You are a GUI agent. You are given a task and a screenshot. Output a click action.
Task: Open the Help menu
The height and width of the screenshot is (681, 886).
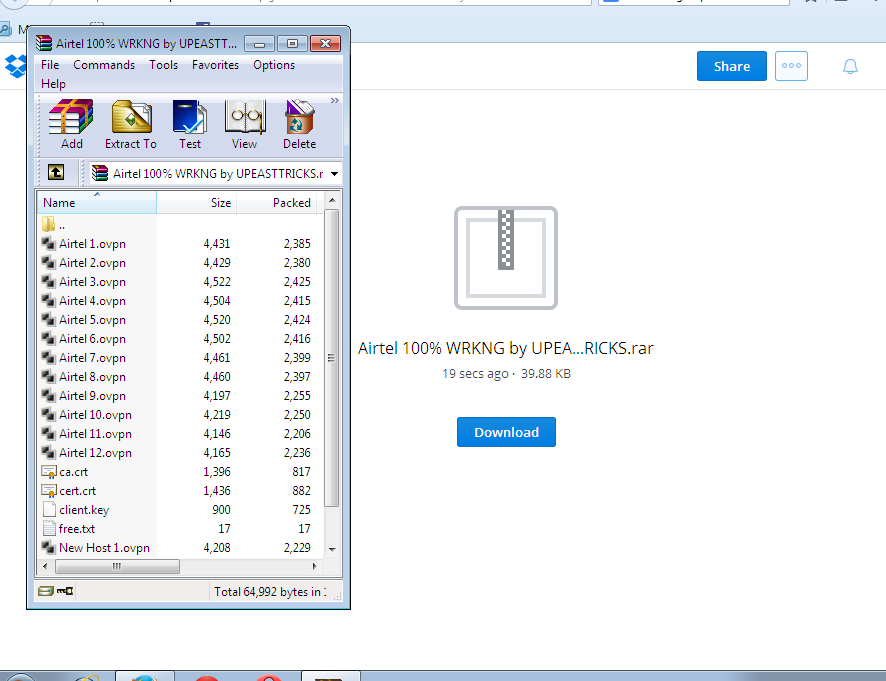click(53, 84)
